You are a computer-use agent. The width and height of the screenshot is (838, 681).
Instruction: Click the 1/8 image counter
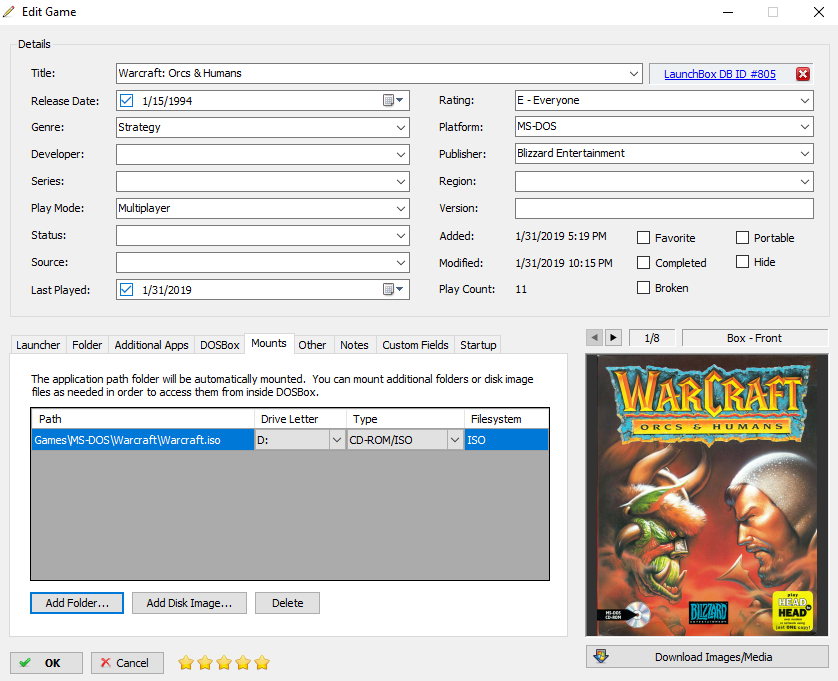[x=652, y=338]
